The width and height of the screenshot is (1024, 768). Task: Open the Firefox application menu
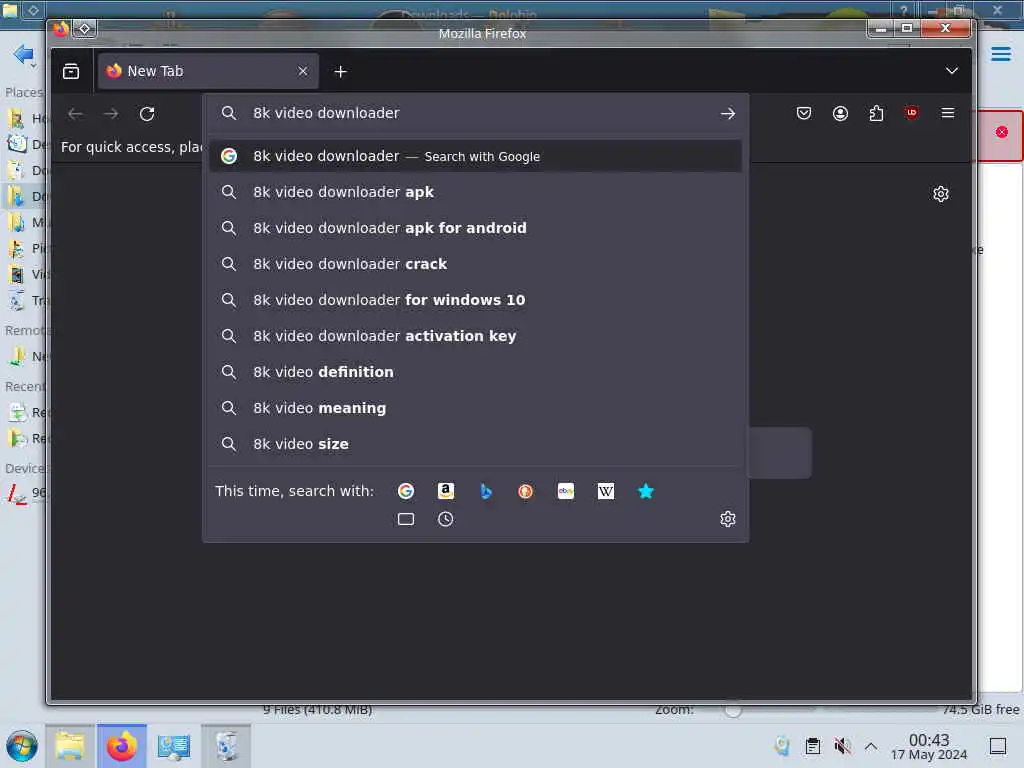pos(948,113)
